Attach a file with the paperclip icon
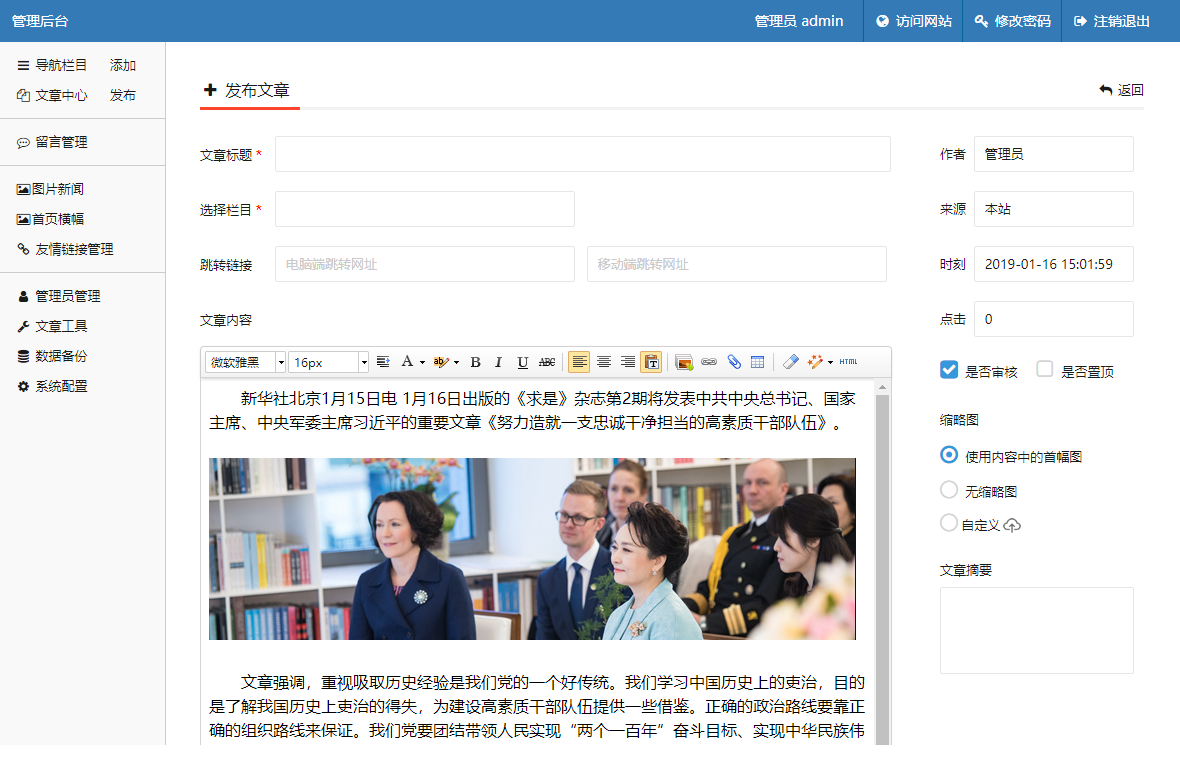This screenshot has width=1180, height=774. pyautogui.click(x=734, y=362)
